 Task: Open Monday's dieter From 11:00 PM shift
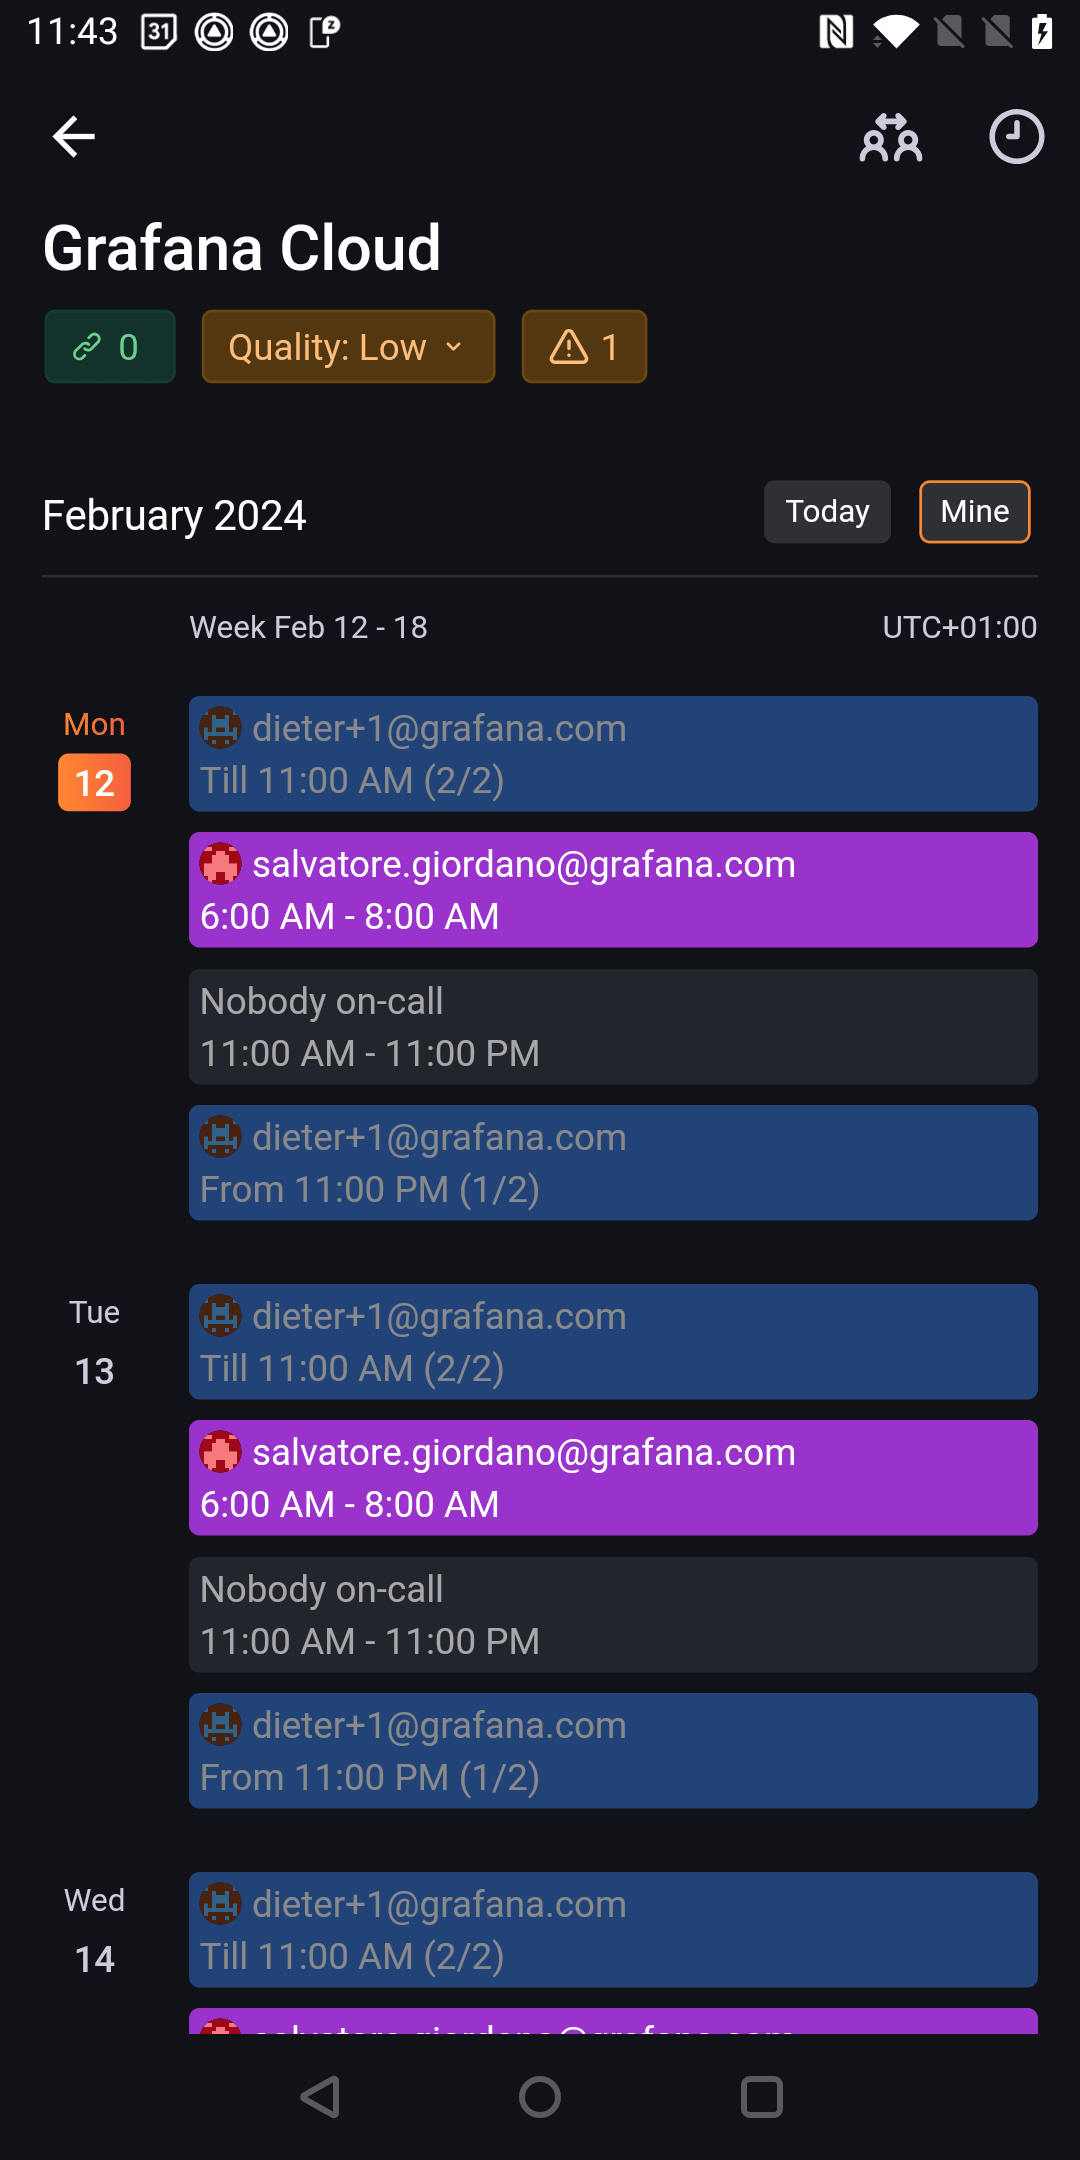coord(613,1163)
